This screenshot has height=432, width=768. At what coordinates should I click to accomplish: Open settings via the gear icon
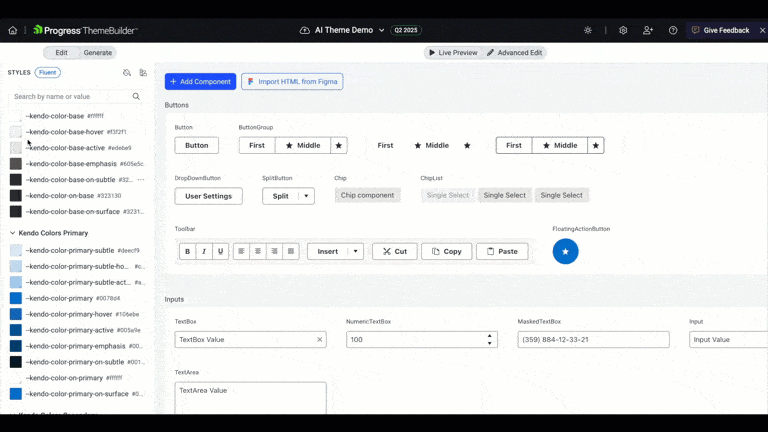pyautogui.click(x=623, y=30)
